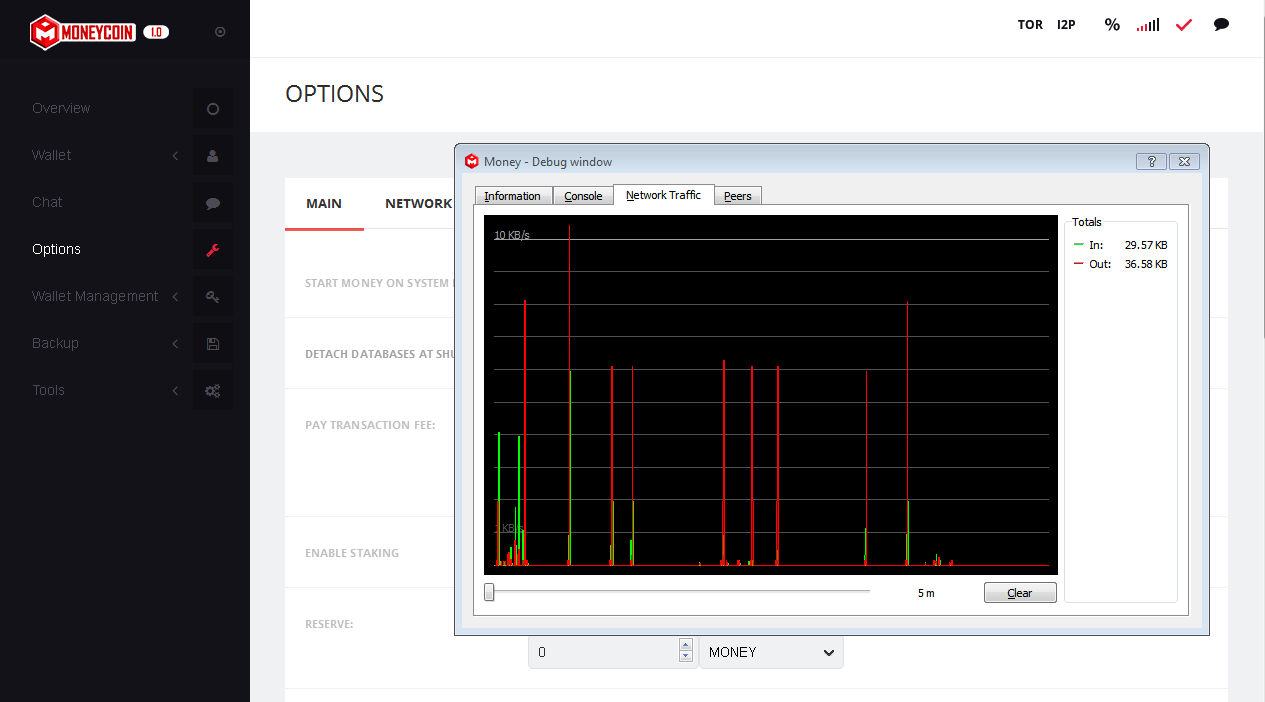The image size is (1265, 702).
Task: Expand the Wallet Management submenu chevron
Action: 175,297
